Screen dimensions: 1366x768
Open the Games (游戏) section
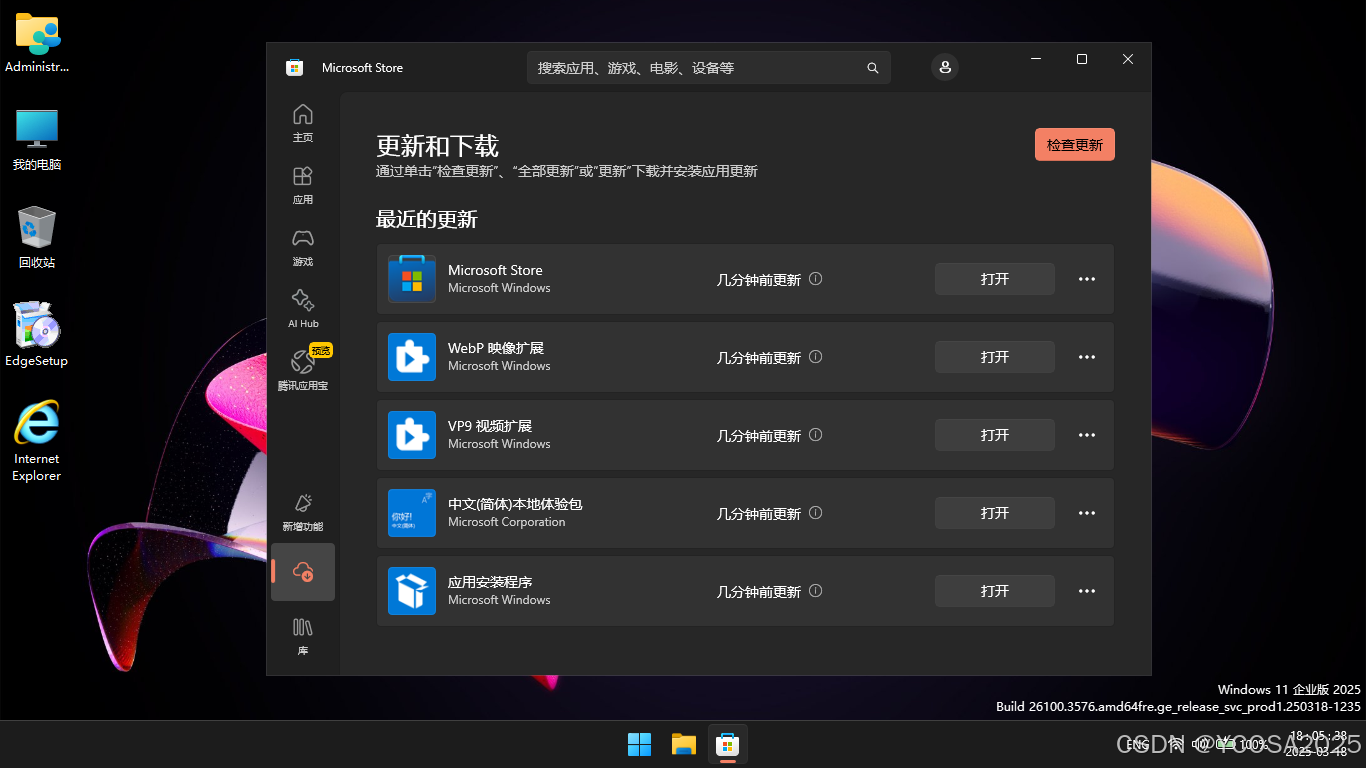tap(303, 247)
